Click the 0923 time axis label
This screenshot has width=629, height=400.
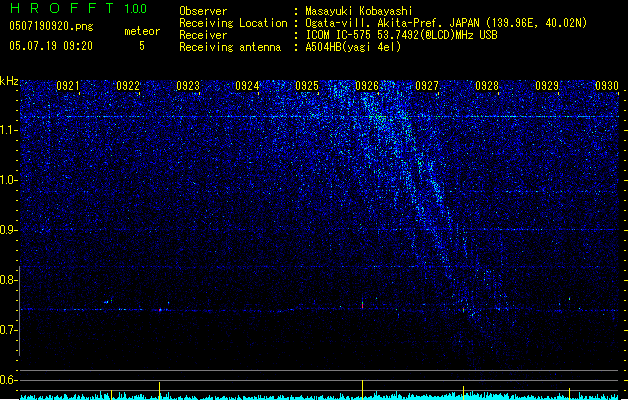pyautogui.click(x=188, y=86)
